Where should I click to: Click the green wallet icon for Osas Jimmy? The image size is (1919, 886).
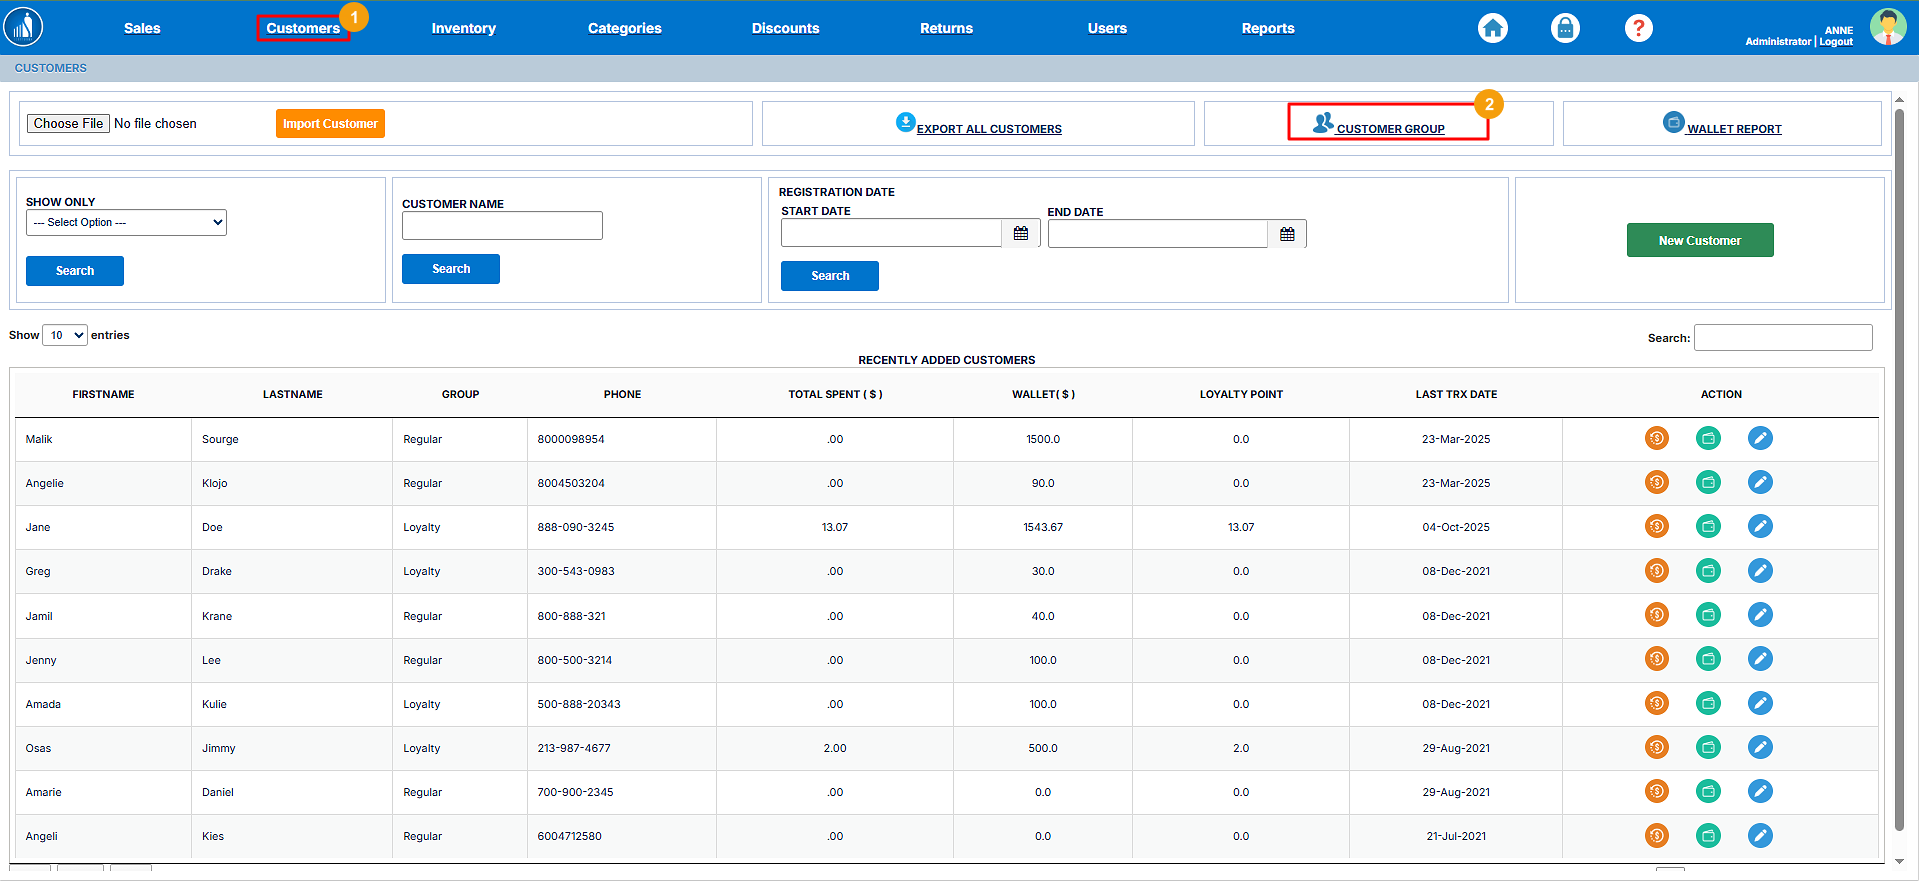click(x=1708, y=747)
